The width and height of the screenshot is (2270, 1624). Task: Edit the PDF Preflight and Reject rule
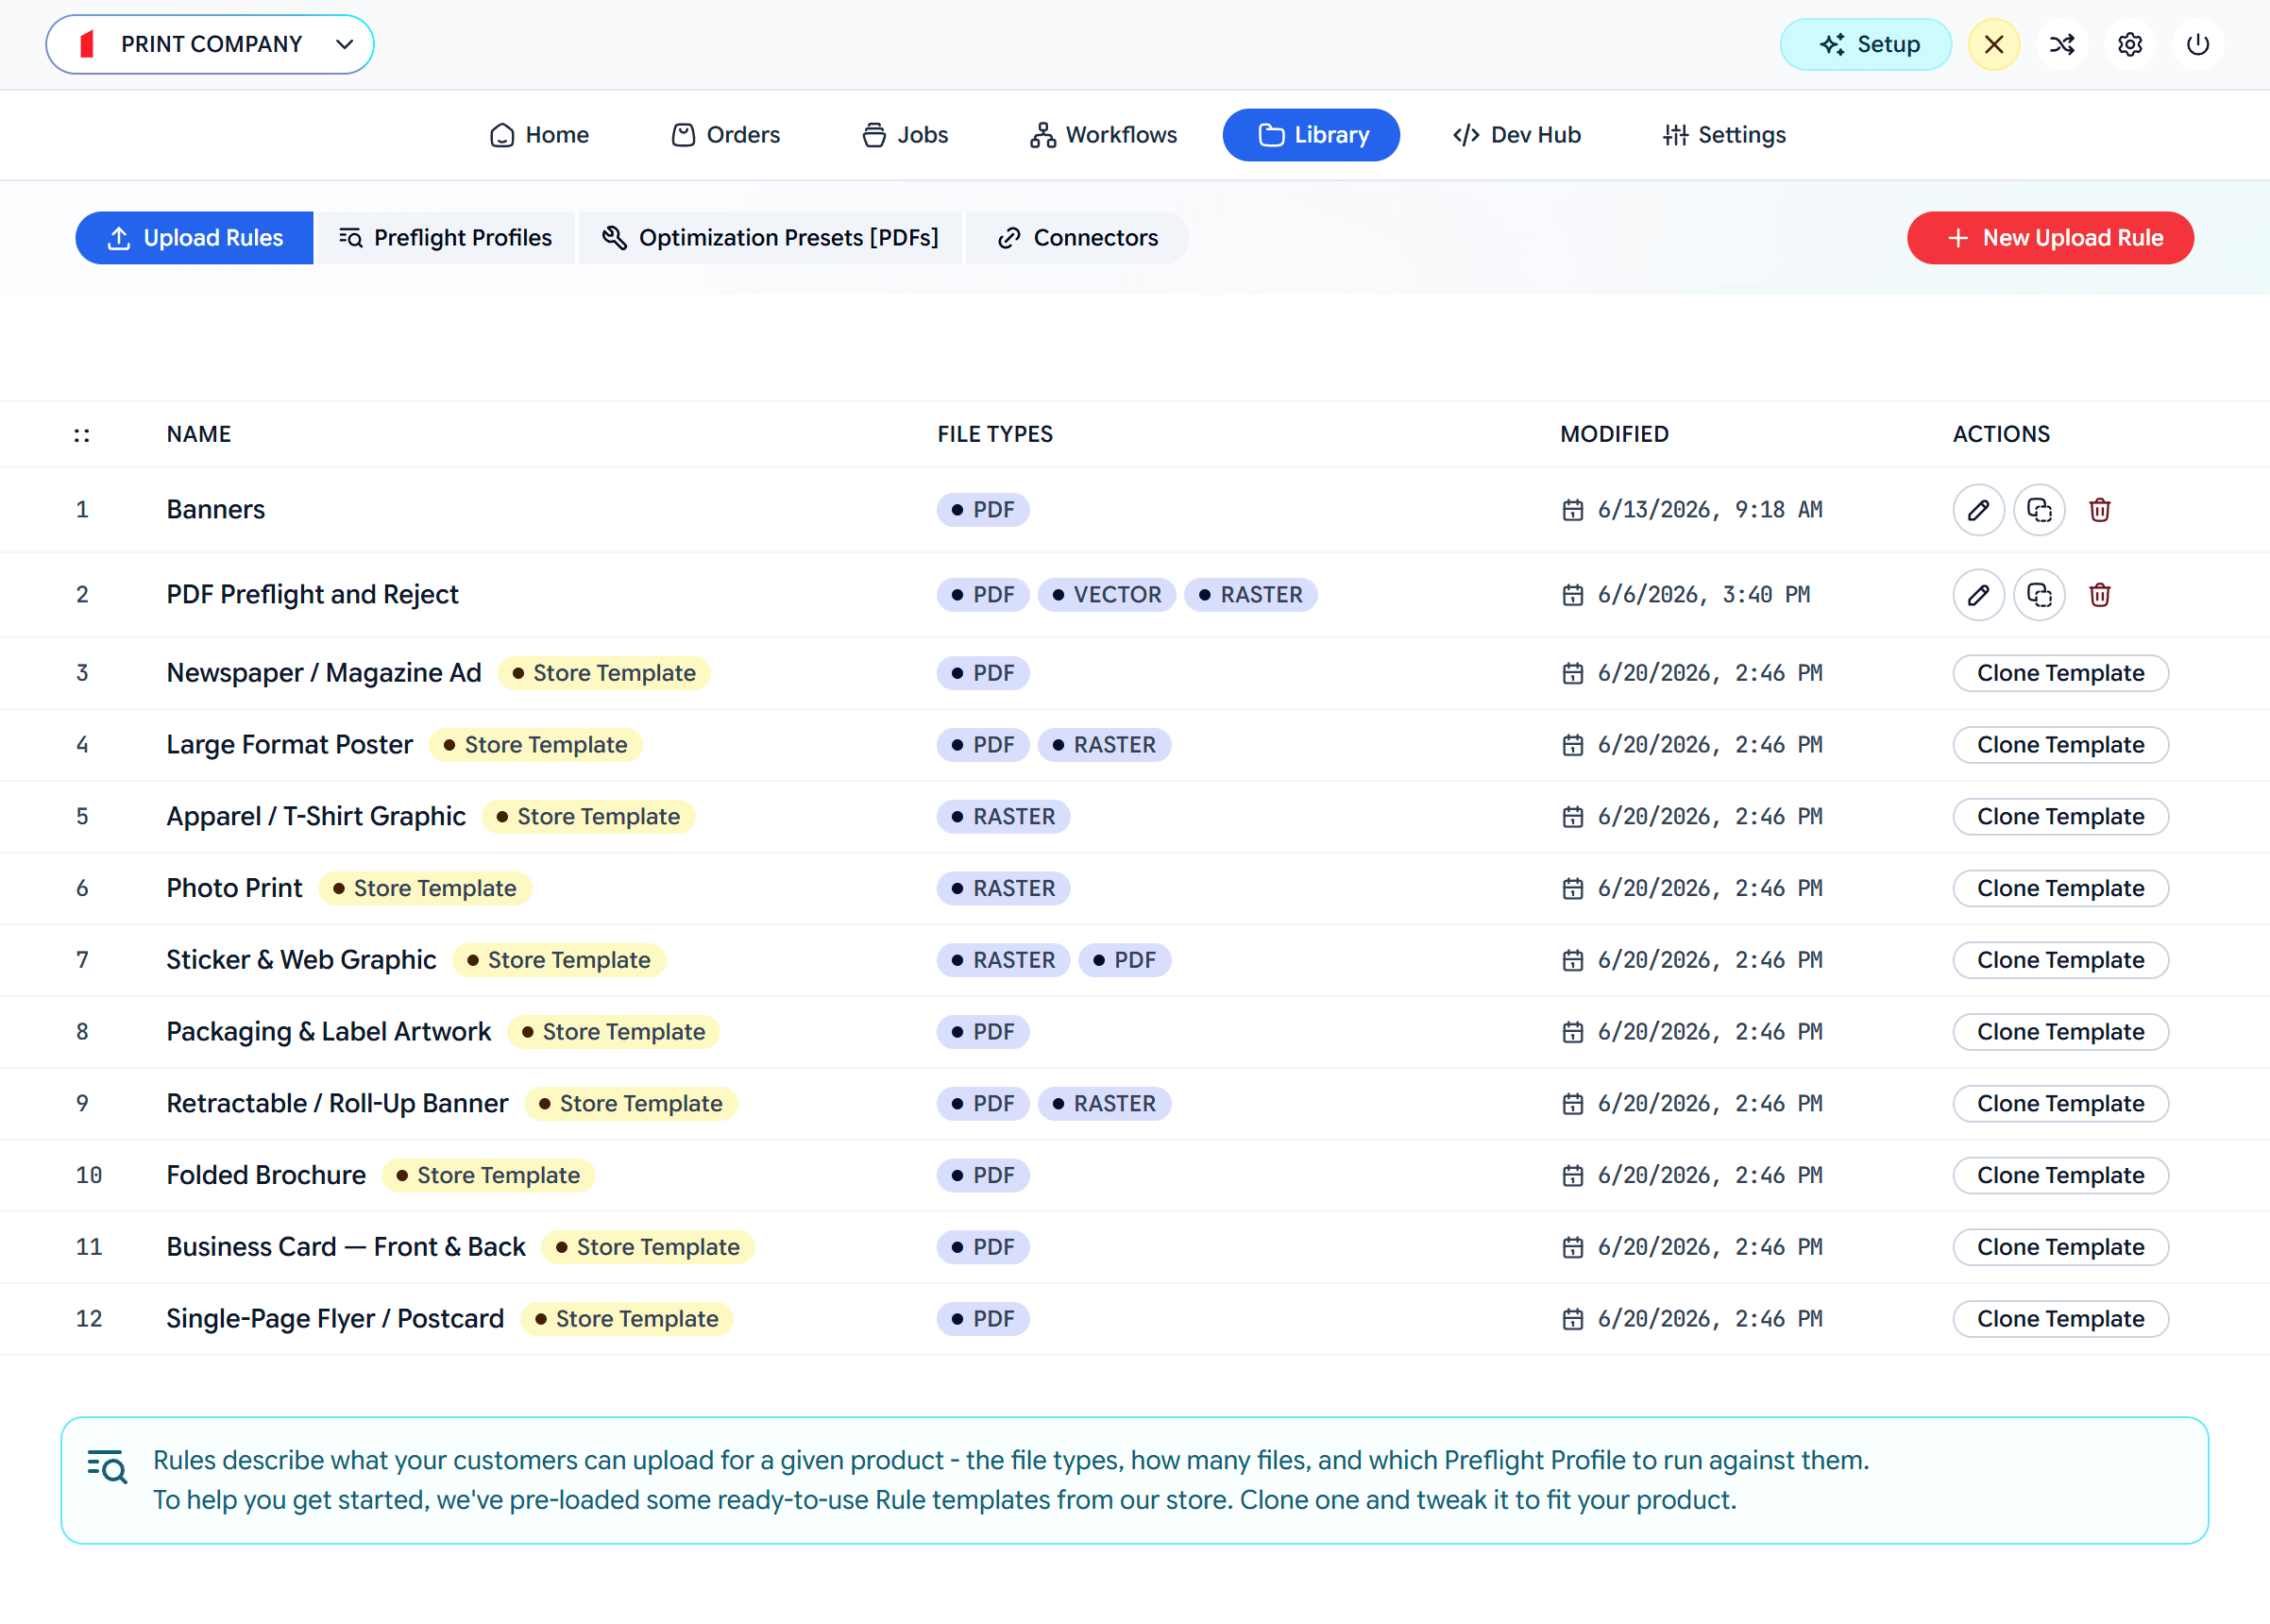pos(1978,595)
